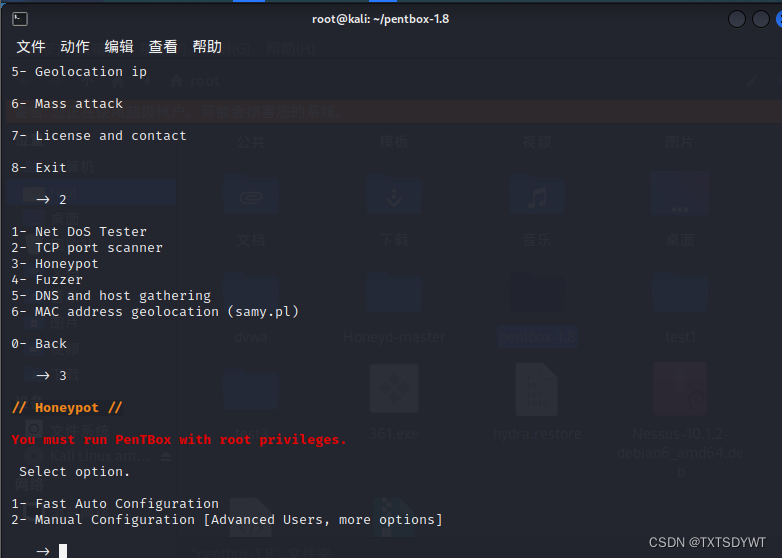
Task: Select the 361.exe file in file manager
Action: coord(394,402)
